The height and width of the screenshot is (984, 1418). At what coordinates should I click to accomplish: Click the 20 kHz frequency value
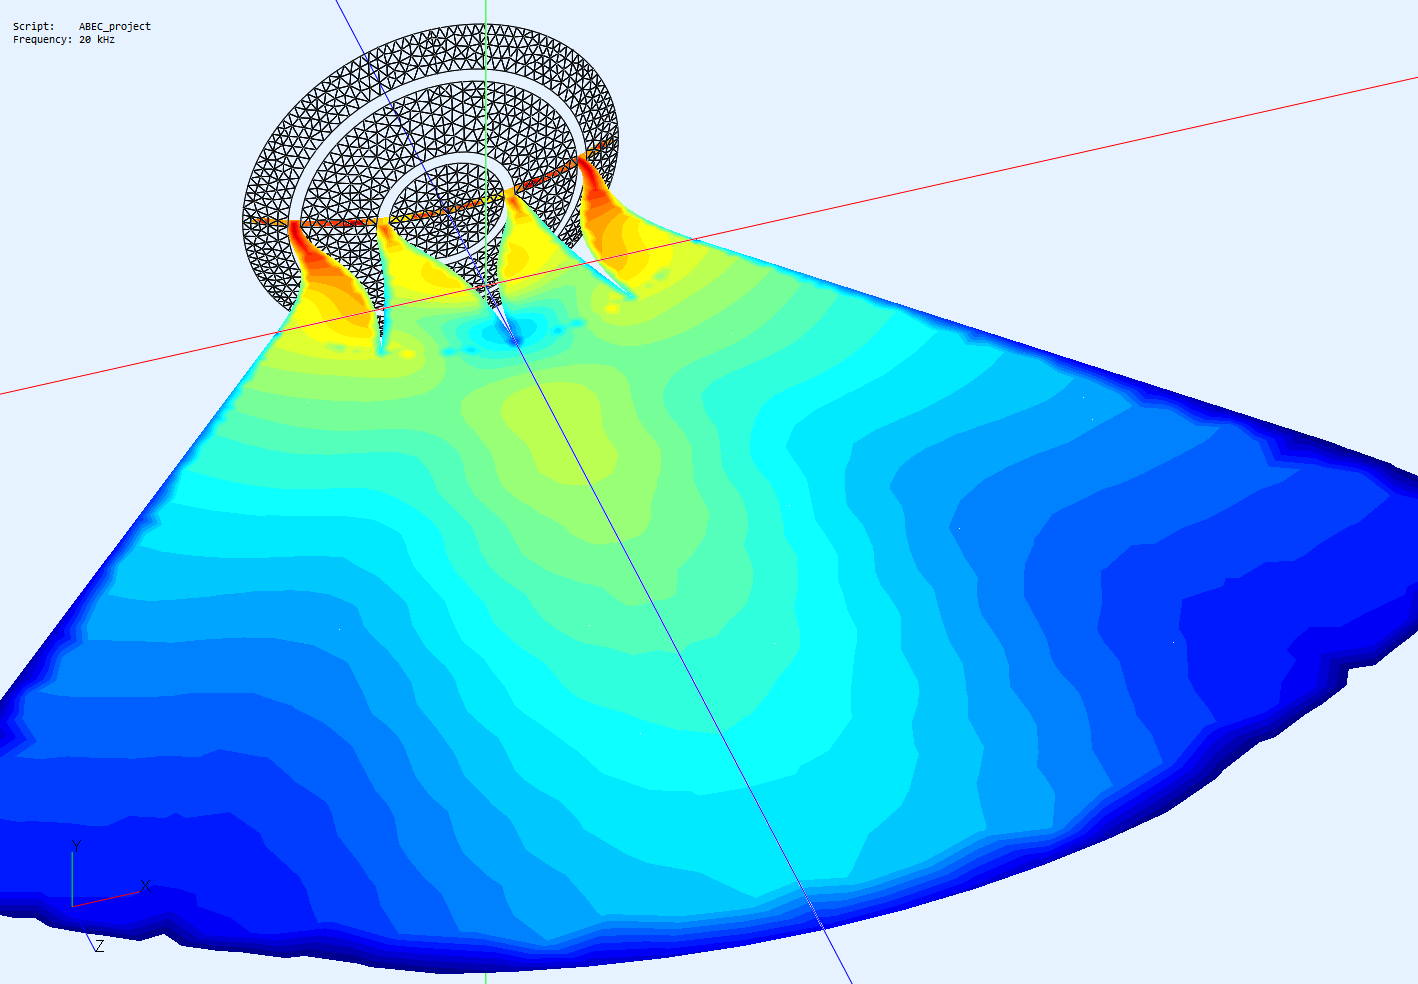97,40
